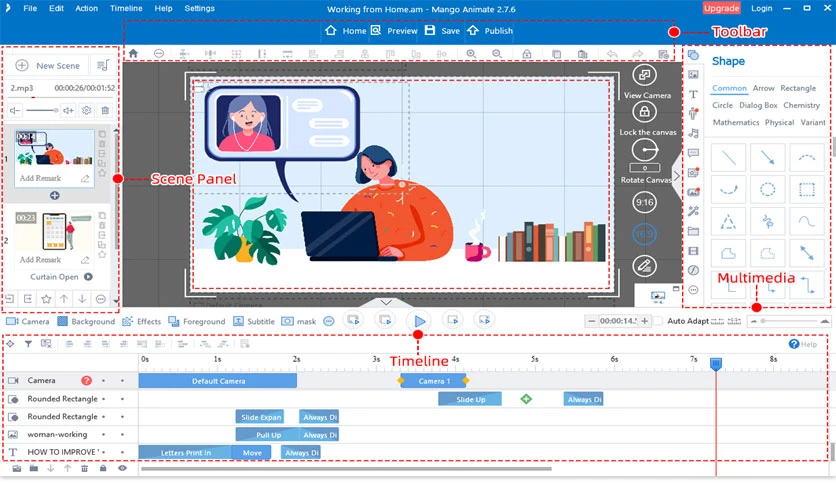Click the Preview button
The image size is (836, 484).
pos(394,30)
